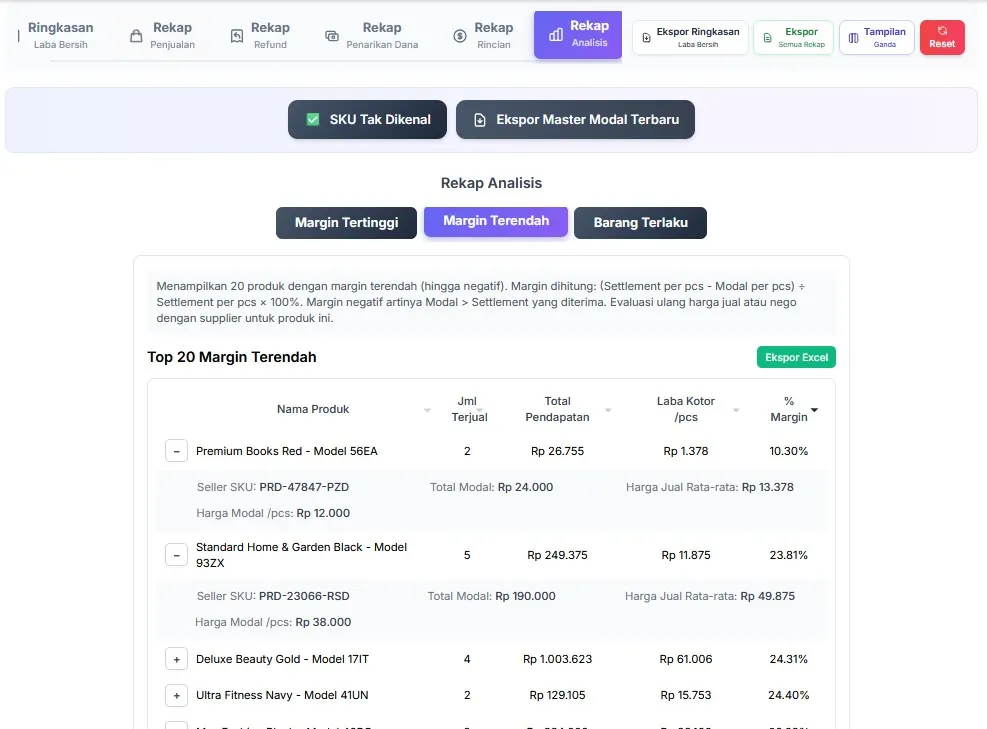The image size is (987, 729).
Task: Click the download icon on Ekspor Master Modal
Action: 479,120
